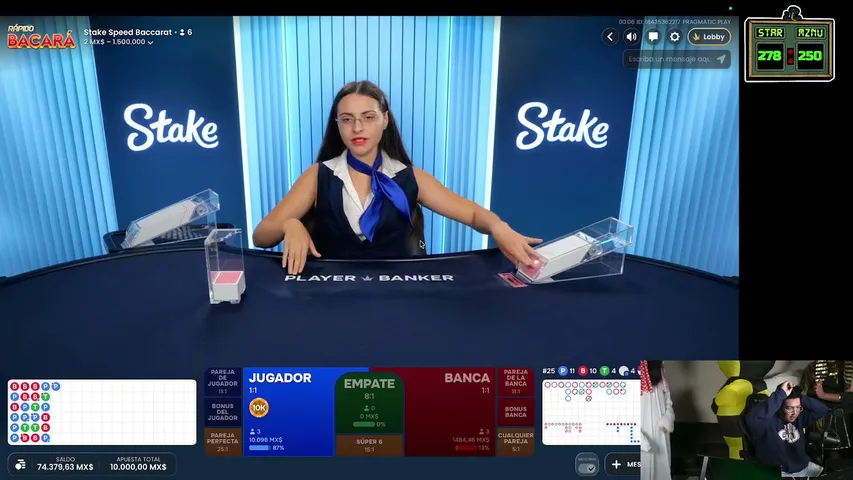Click the streamer webcam overlay
Viewport: 853px width, 480px height.
(x=746, y=420)
